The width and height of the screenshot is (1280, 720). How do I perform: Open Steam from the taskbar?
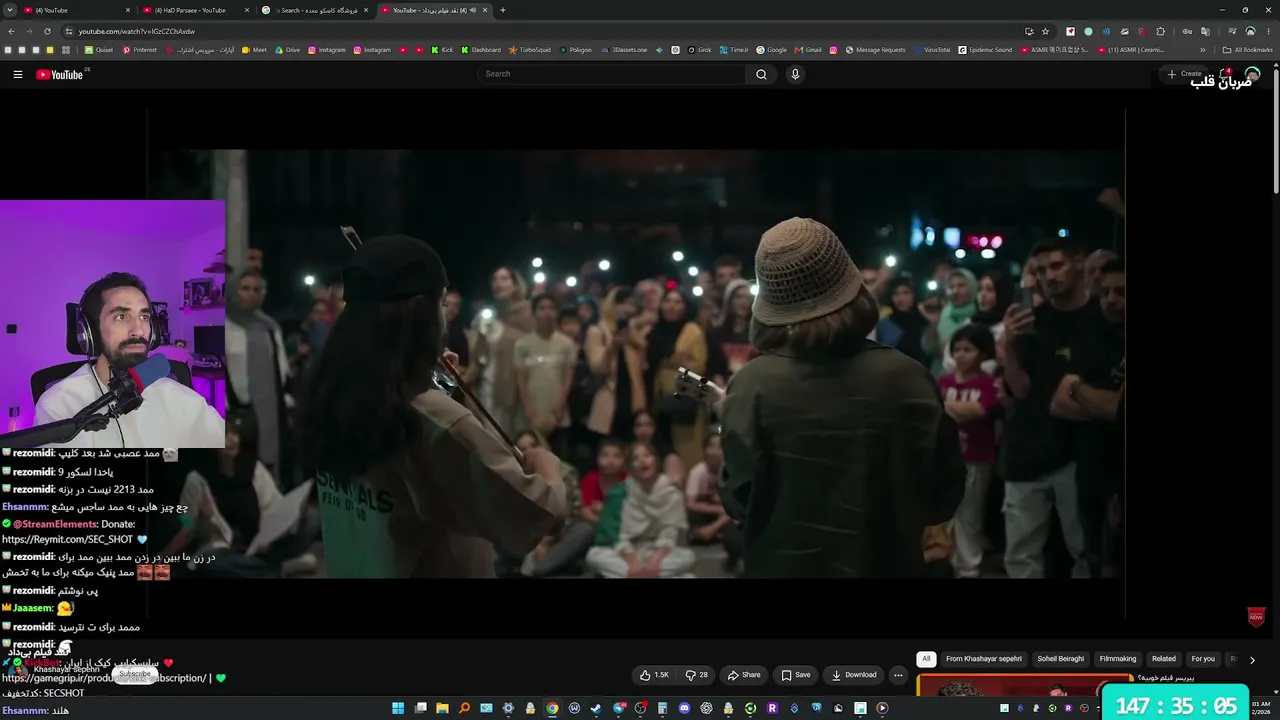pos(596,708)
